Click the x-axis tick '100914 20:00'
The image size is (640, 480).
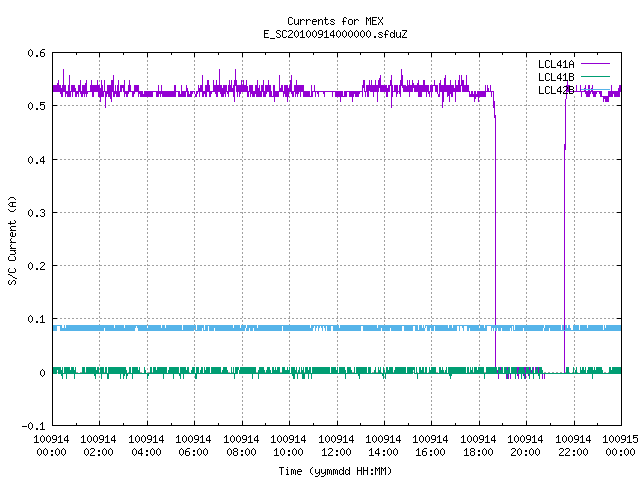tap(525, 446)
